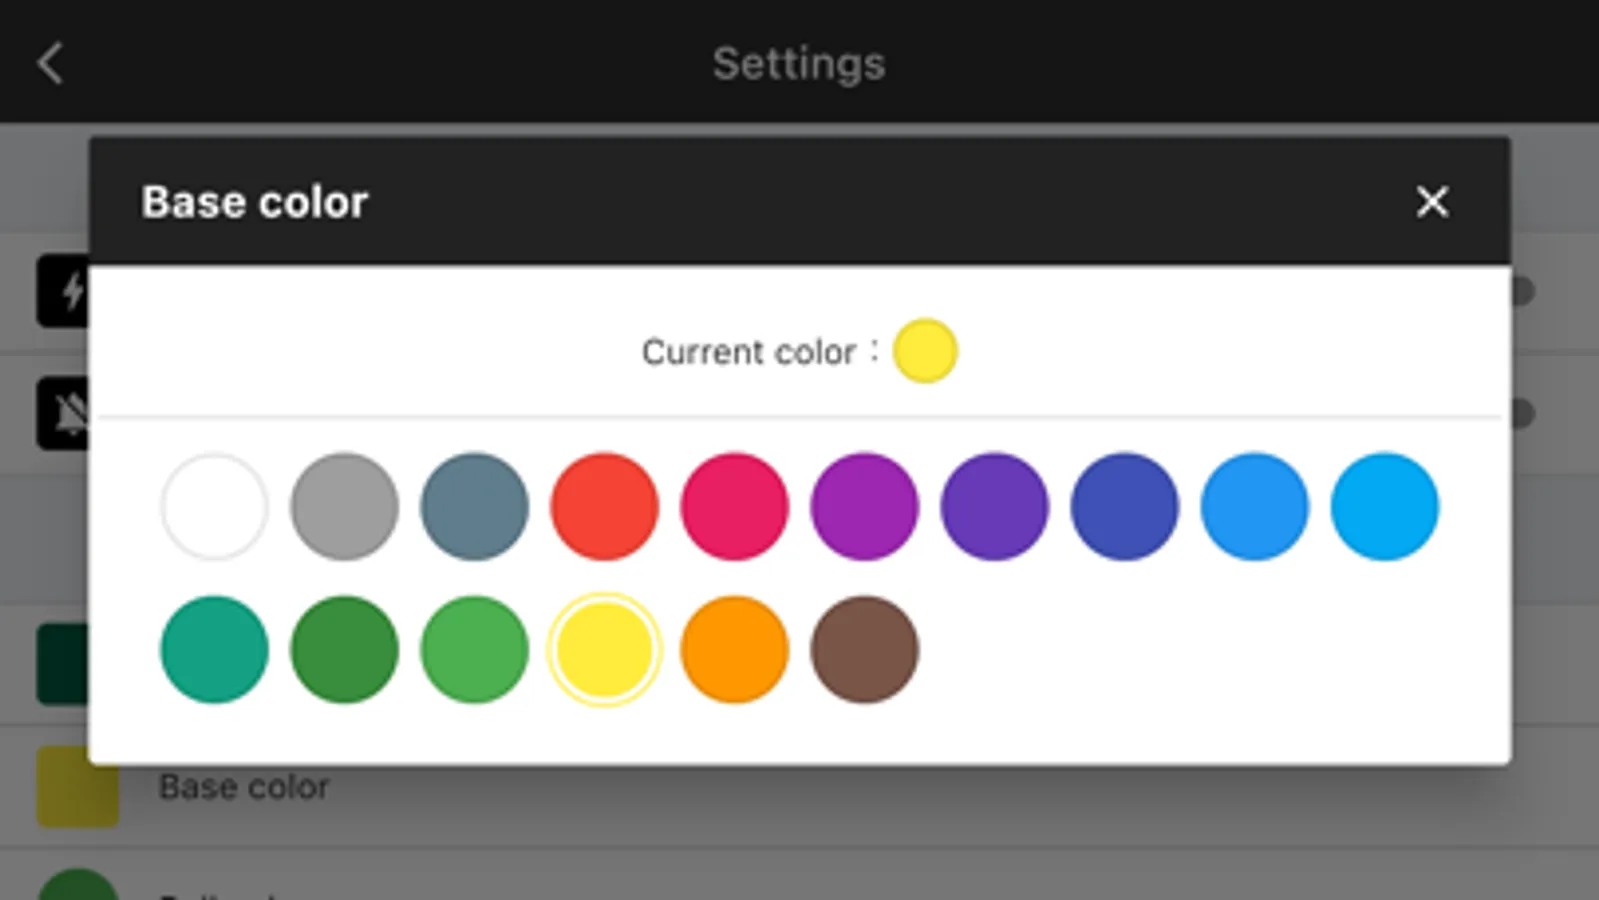Choose the blue color swatch
Screen dimensions: 1599x900
pyautogui.click(x=1254, y=507)
